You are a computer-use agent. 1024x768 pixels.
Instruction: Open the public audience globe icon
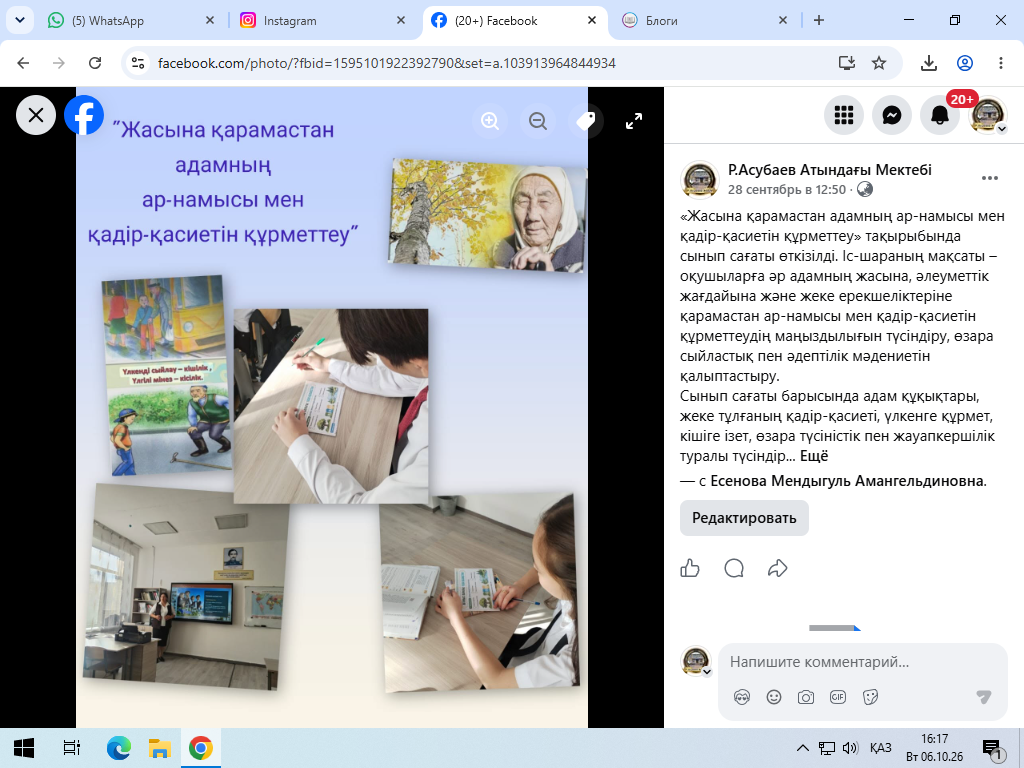coord(864,190)
